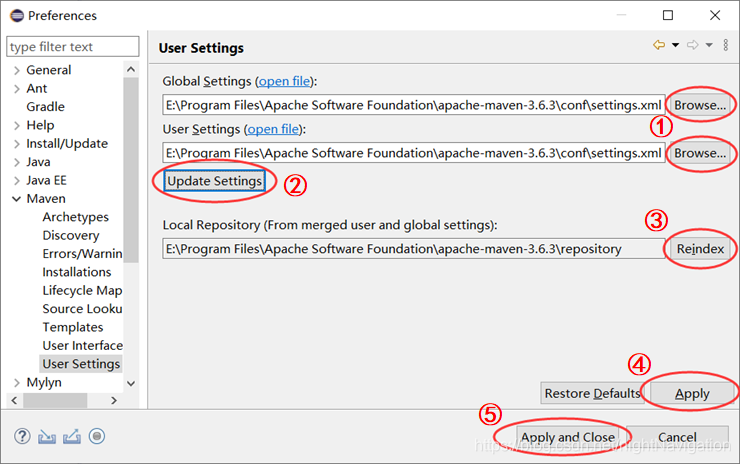Open the forward history dropdown arrow
The width and height of the screenshot is (740, 464).
[709, 45]
